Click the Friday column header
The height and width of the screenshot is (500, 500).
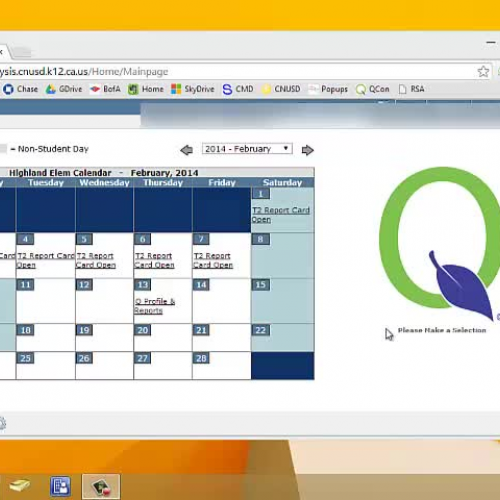222,183
